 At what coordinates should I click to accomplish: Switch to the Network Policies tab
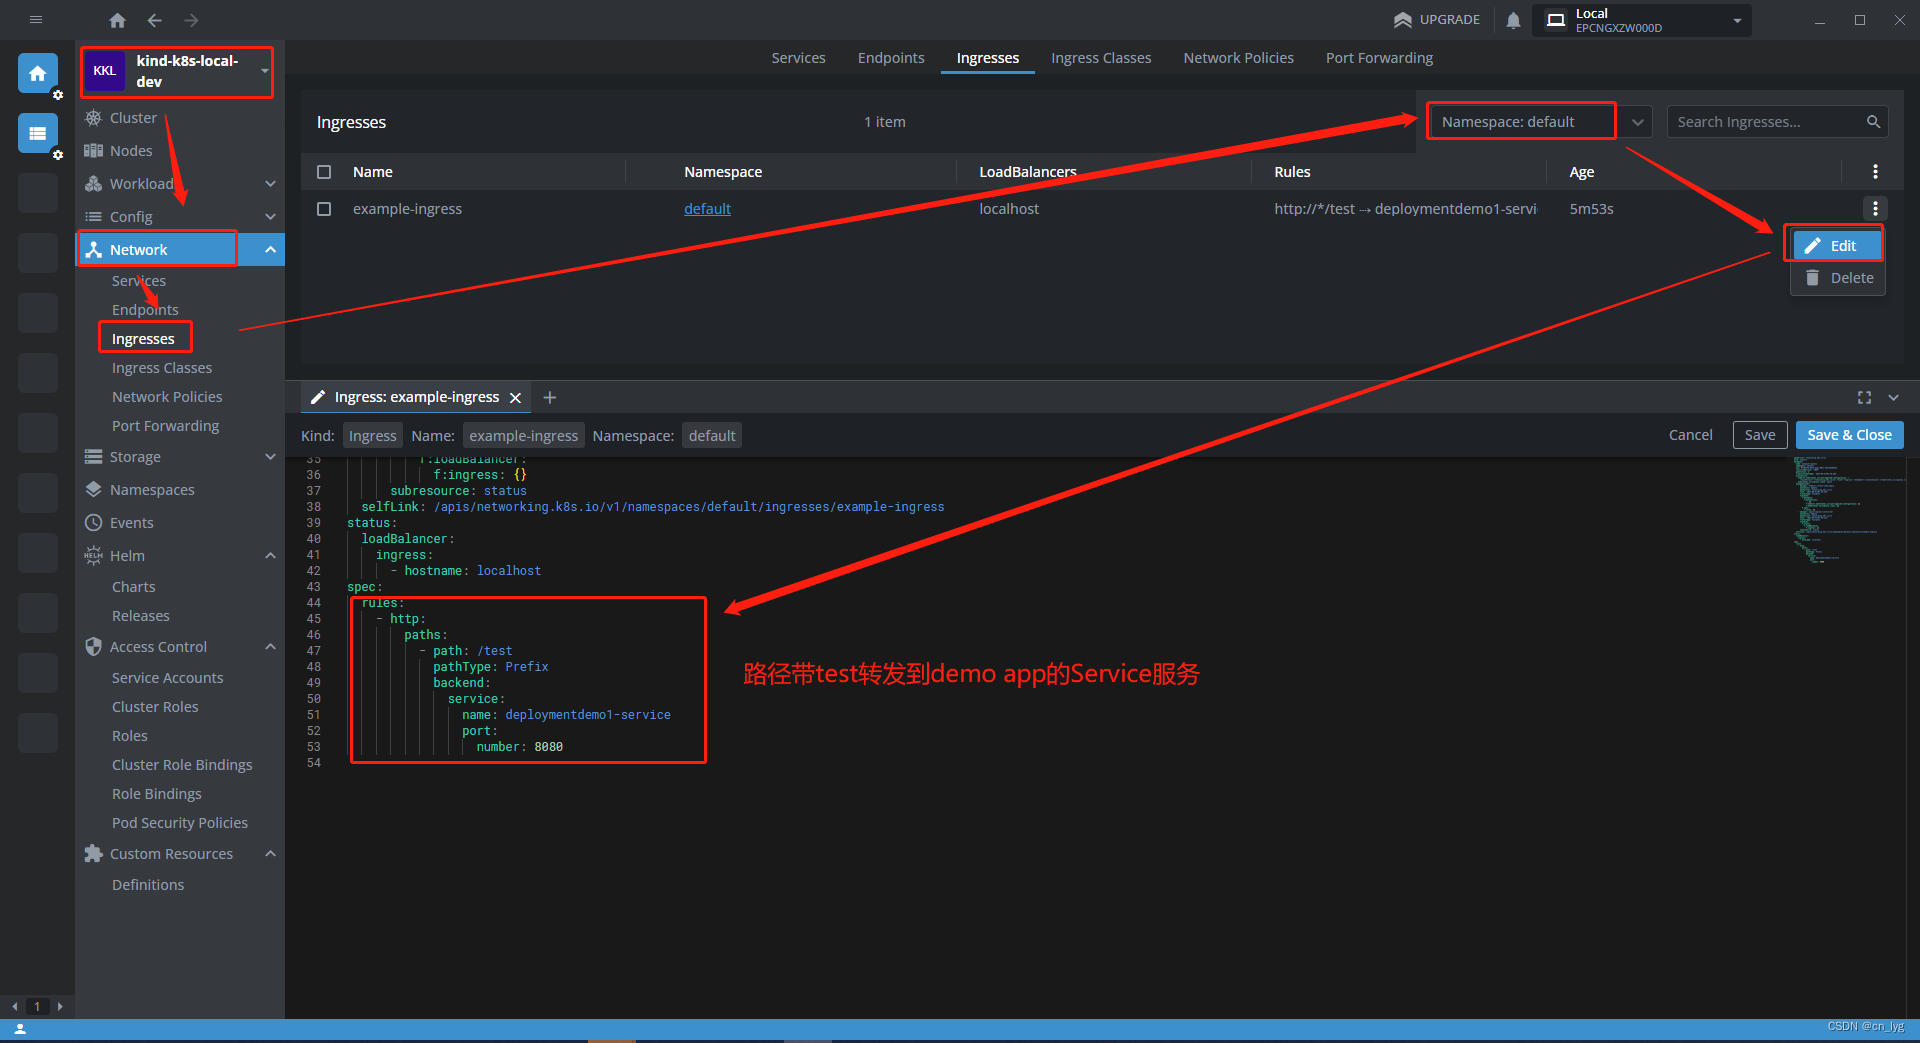point(1238,58)
